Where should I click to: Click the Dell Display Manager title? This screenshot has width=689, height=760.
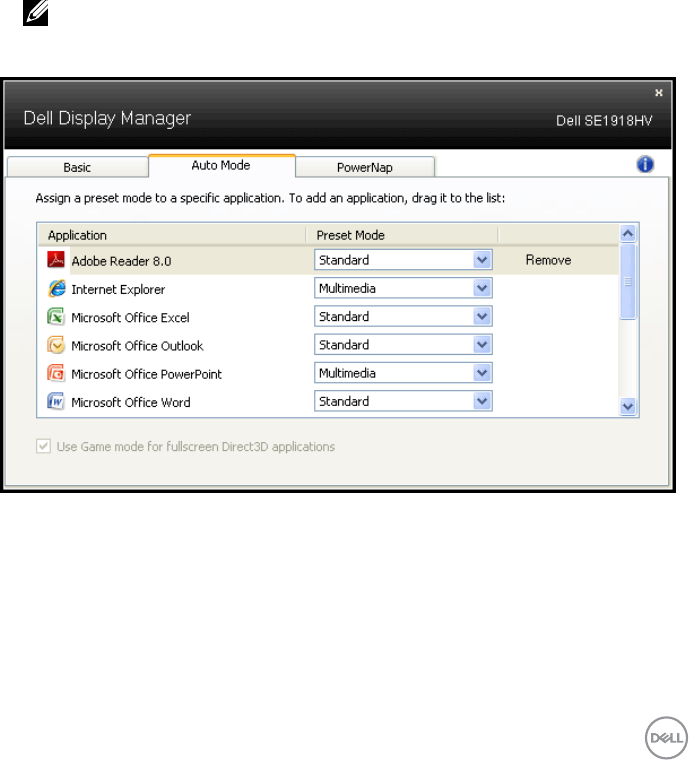point(107,119)
